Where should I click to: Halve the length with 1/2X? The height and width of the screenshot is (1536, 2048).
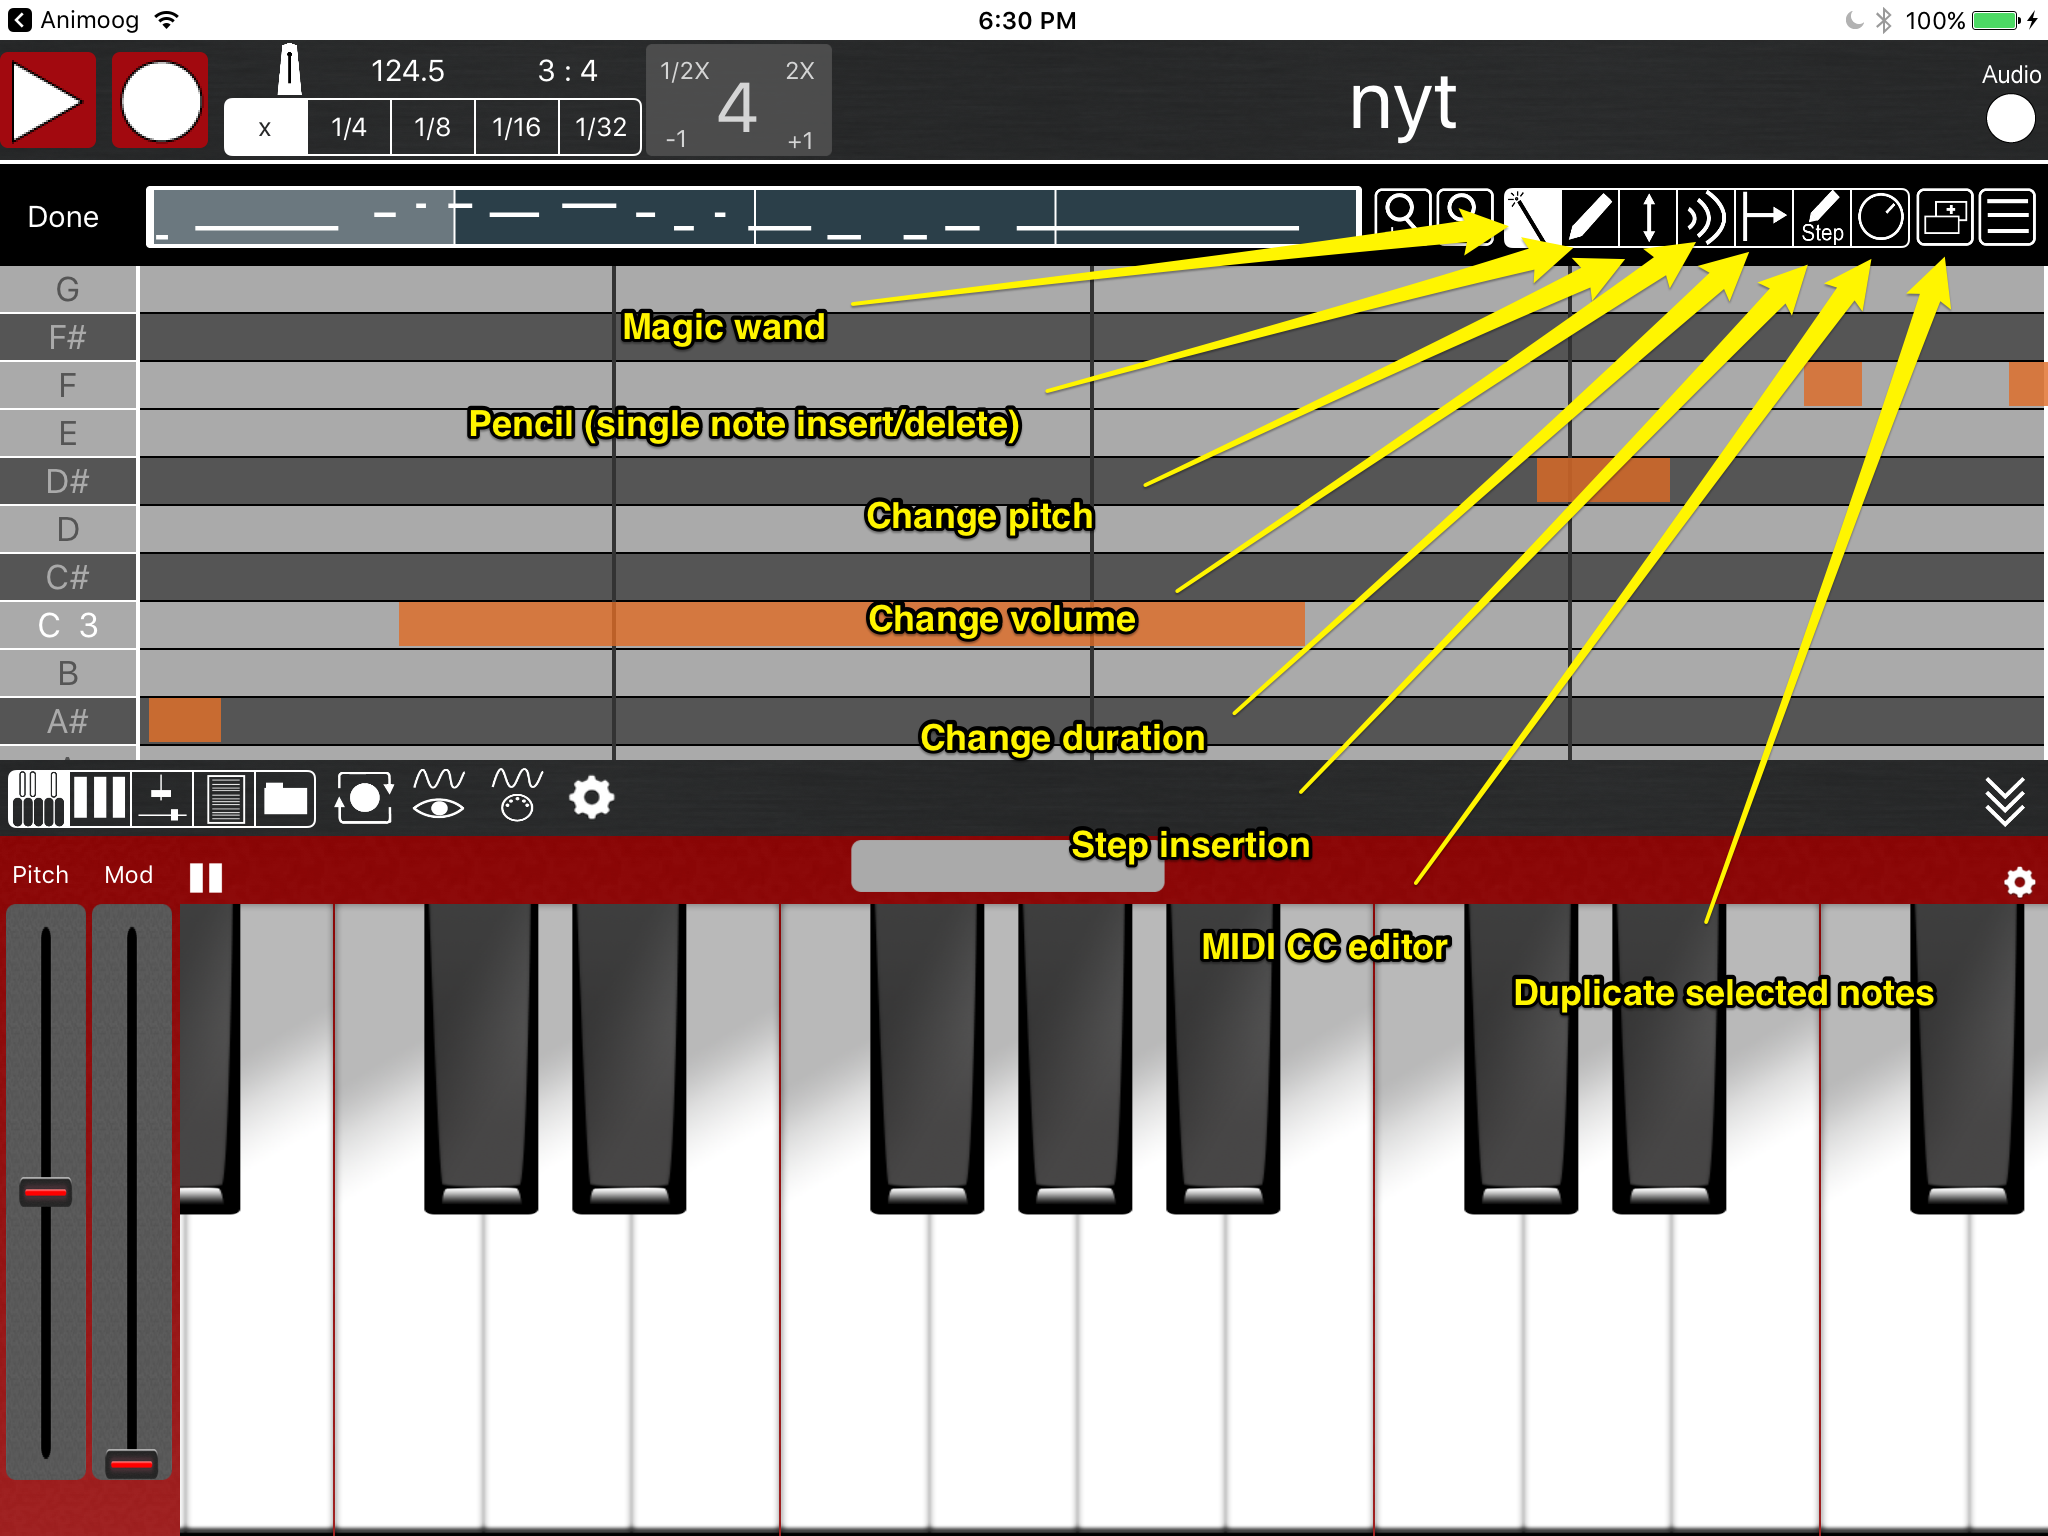click(x=685, y=71)
